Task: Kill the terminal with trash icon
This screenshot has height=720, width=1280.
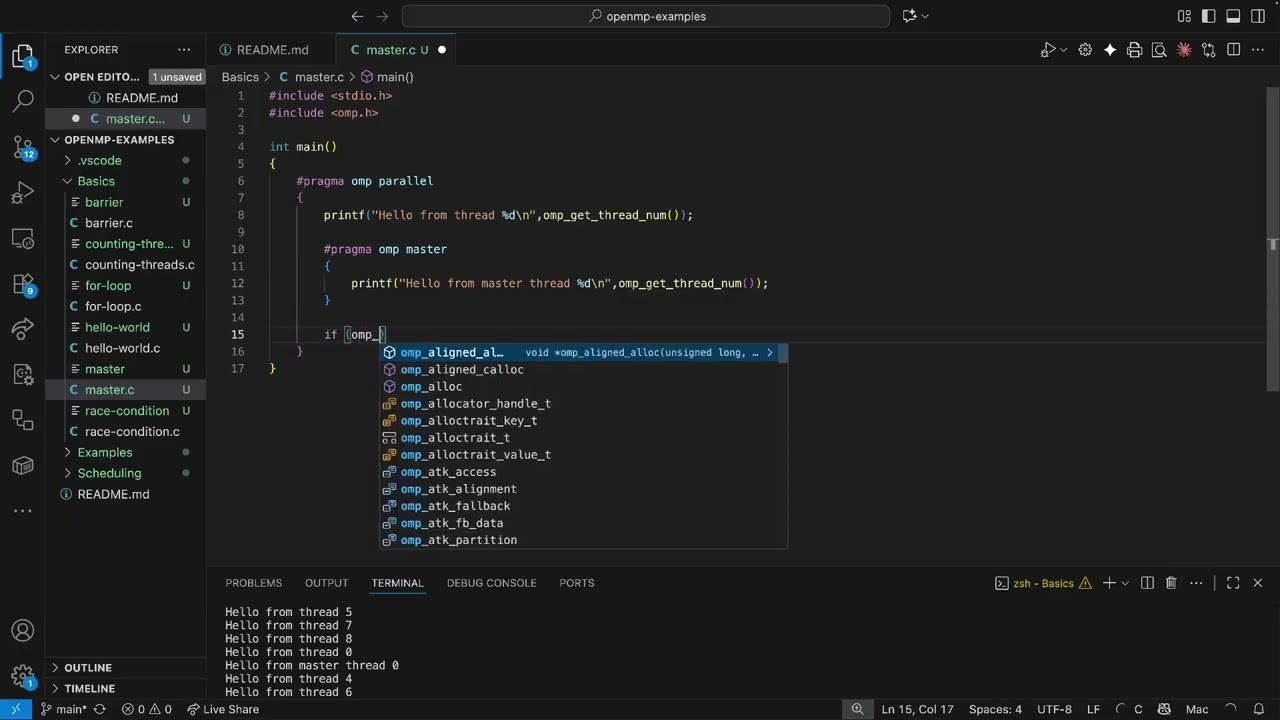Action: [x=1171, y=583]
